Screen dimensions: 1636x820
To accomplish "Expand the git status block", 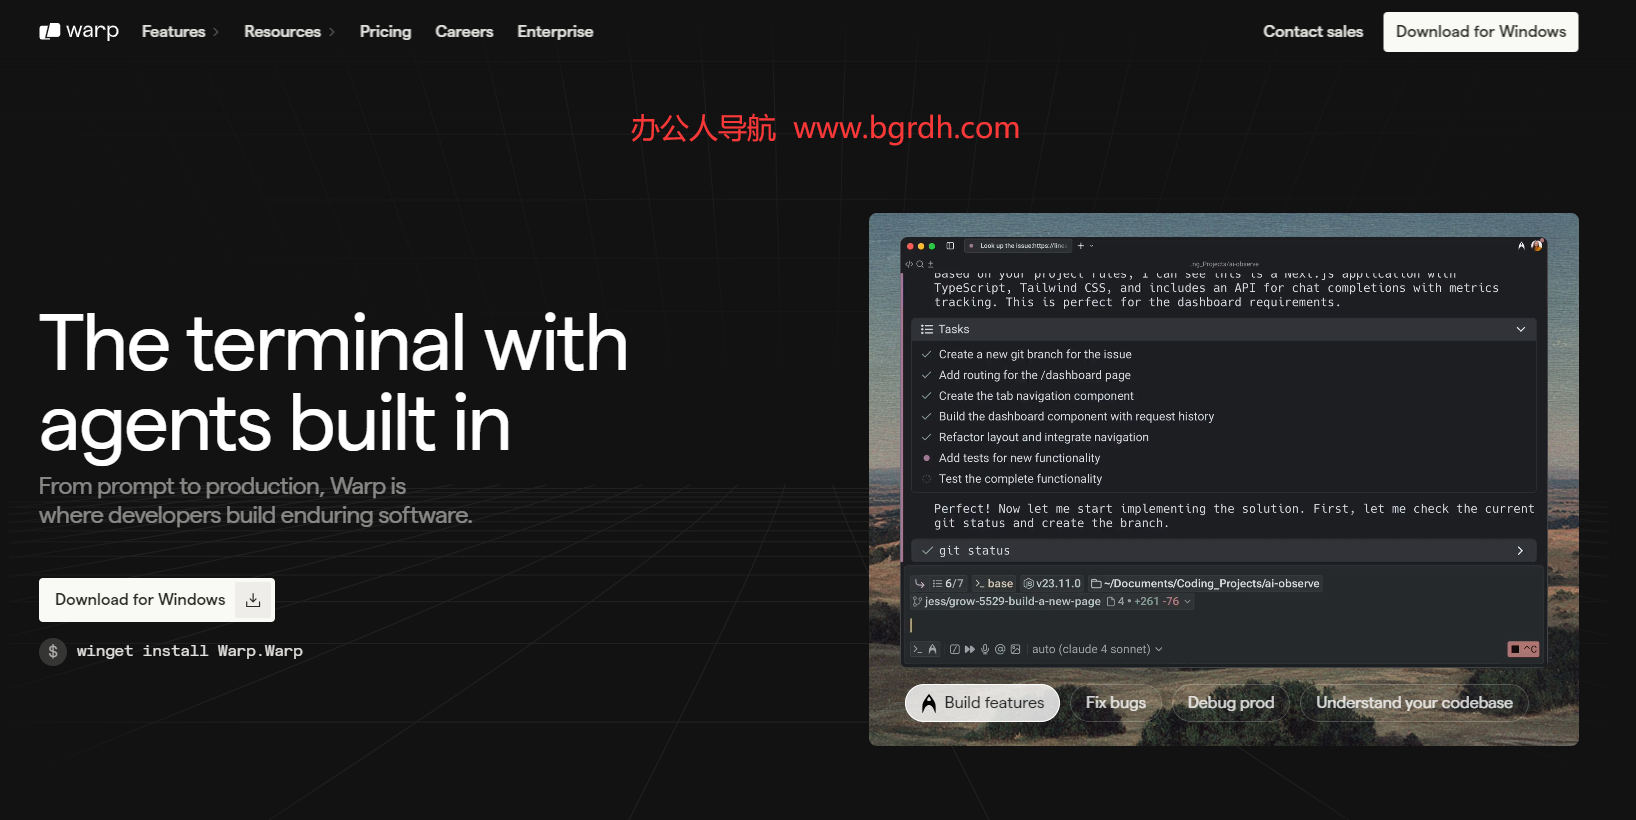I will (x=1520, y=551).
